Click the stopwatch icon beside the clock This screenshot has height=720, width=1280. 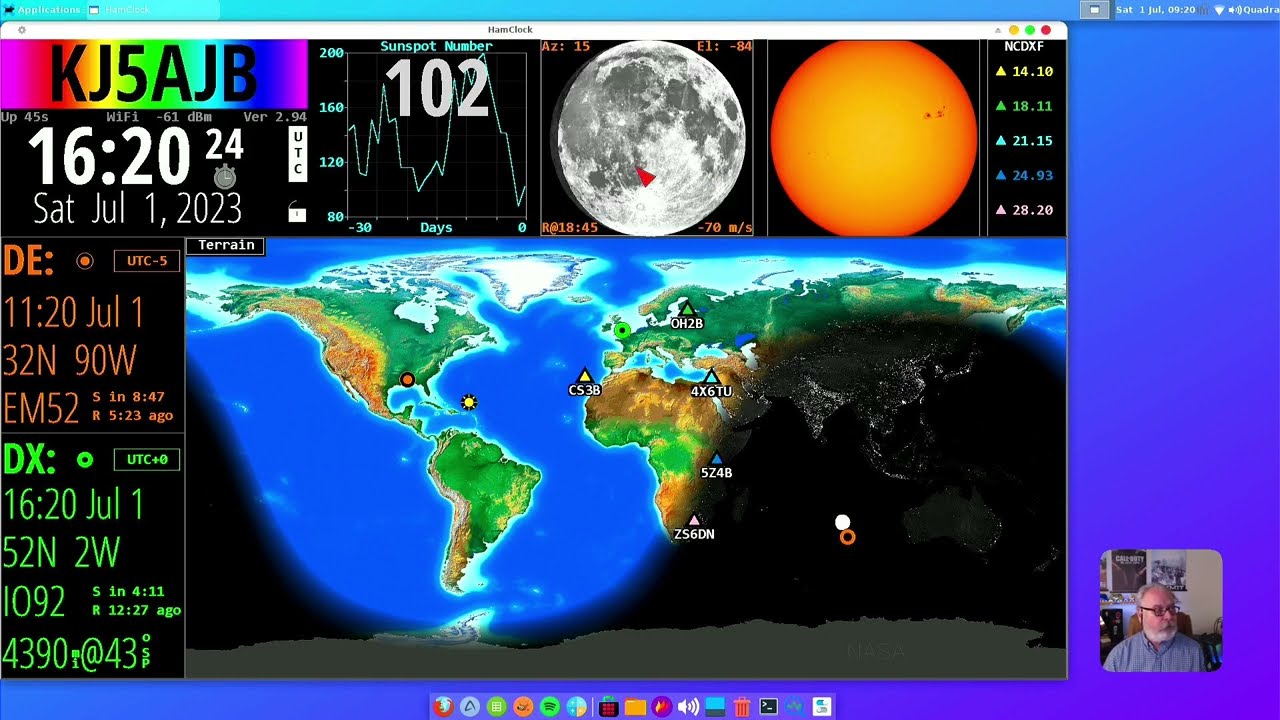(225, 177)
